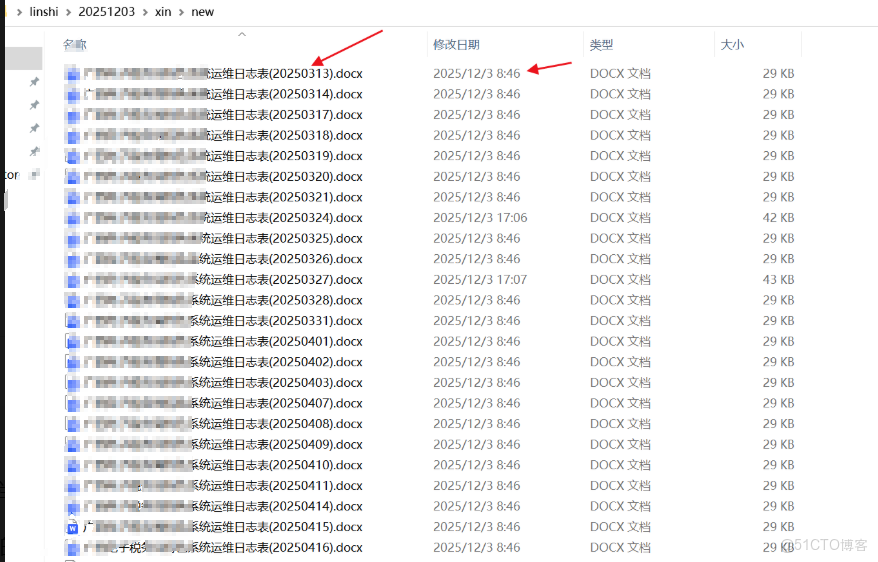The height and width of the screenshot is (562, 878).
Task: Go to the xin folder in breadcrumb
Action: 163,12
